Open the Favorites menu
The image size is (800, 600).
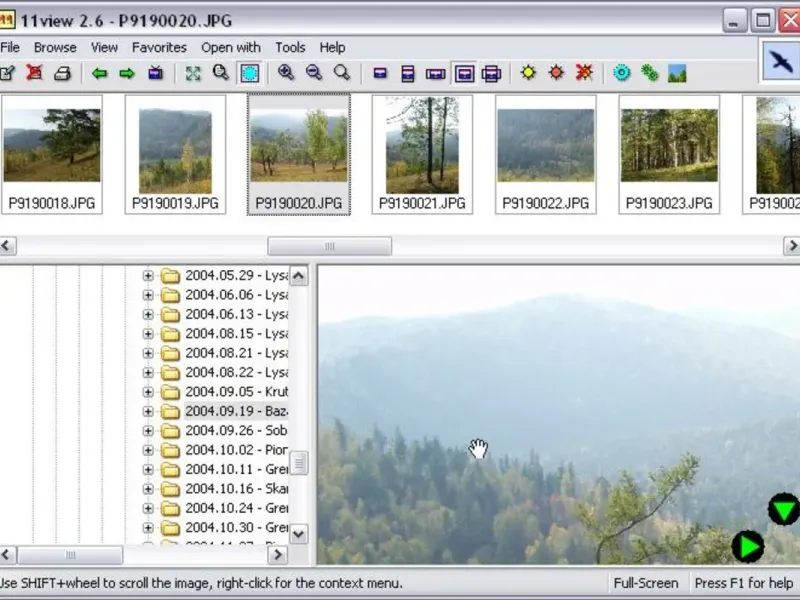[x=159, y=47]
